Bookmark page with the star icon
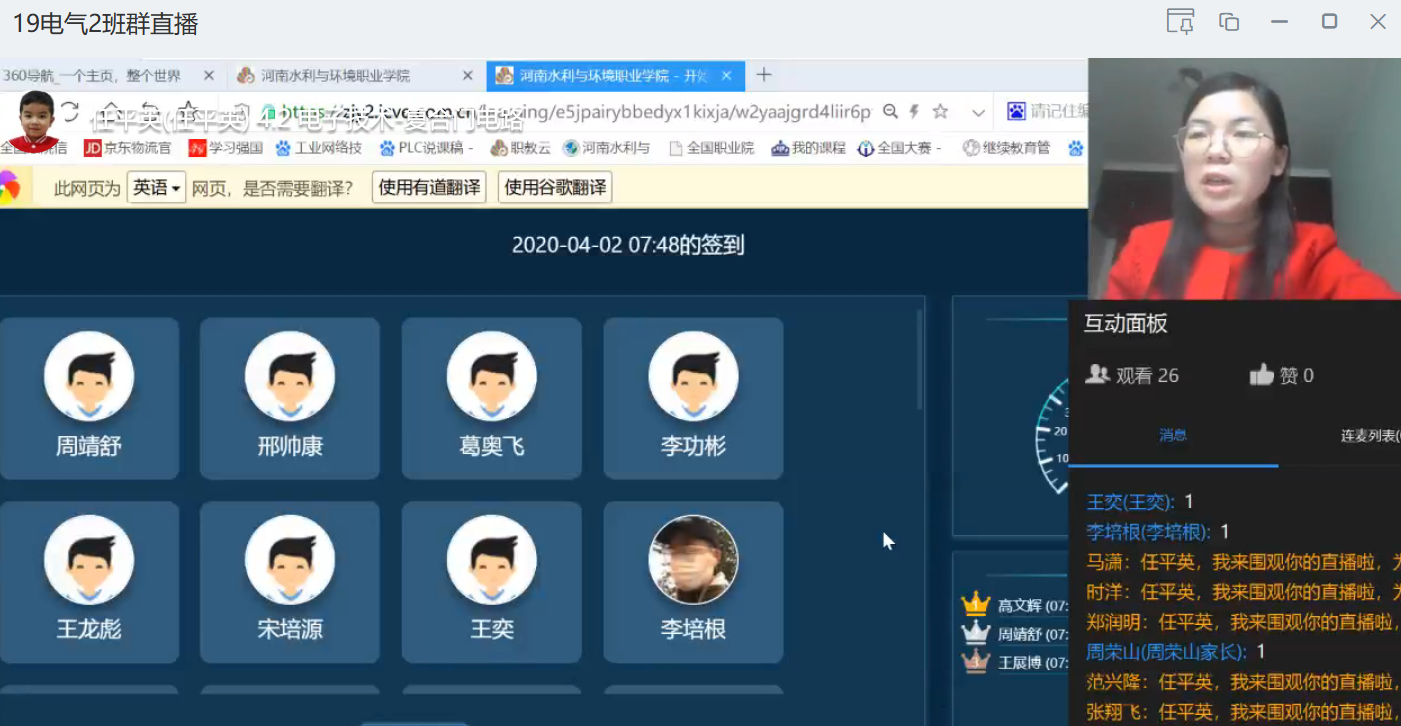This screenshot has height=726, width=1401. point(940,111)
